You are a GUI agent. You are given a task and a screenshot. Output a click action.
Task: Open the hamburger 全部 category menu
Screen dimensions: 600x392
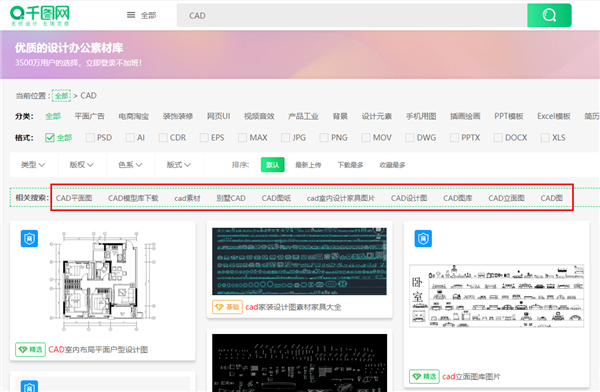(141, 15)
